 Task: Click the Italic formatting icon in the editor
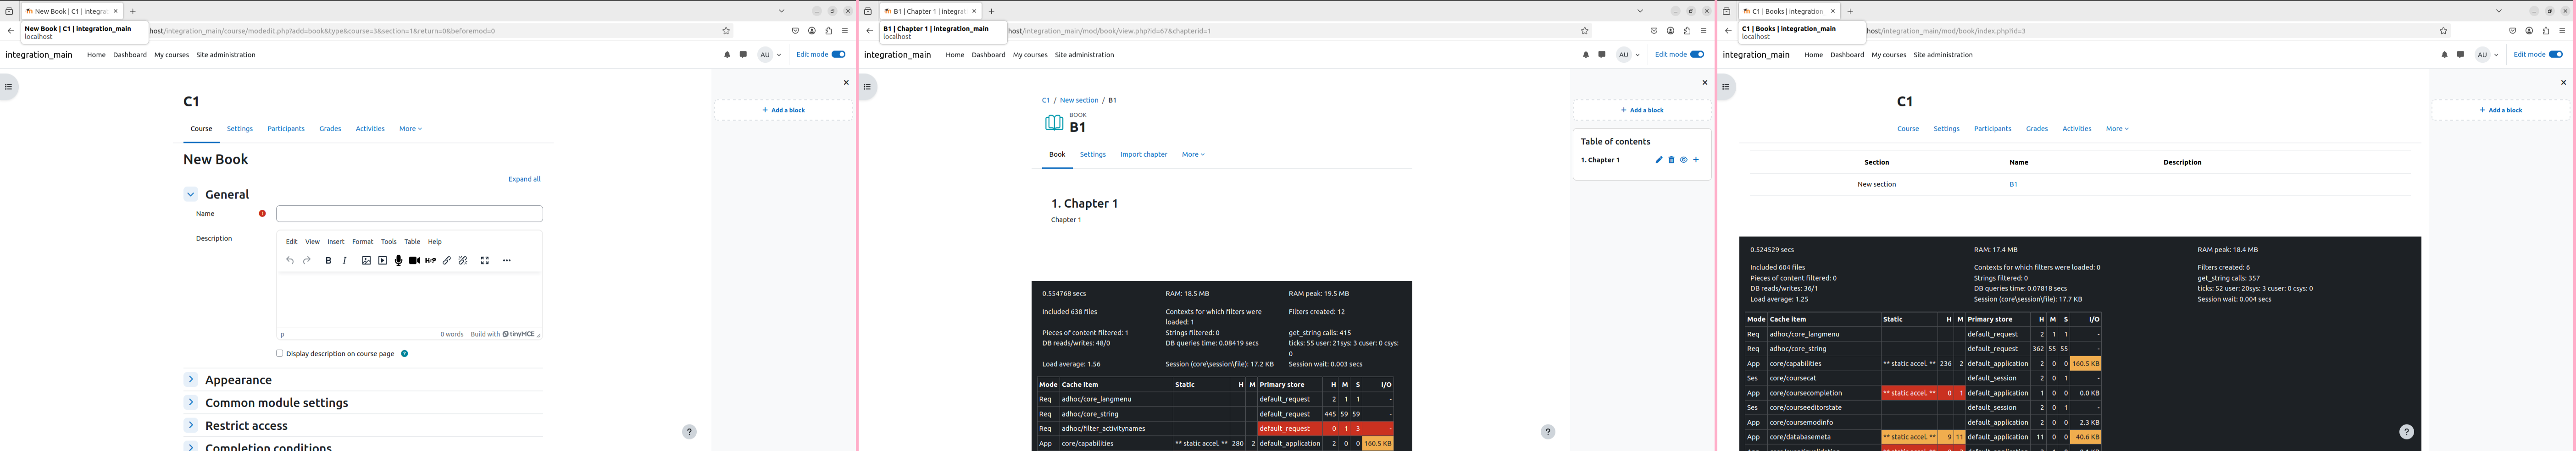(345, 260)
